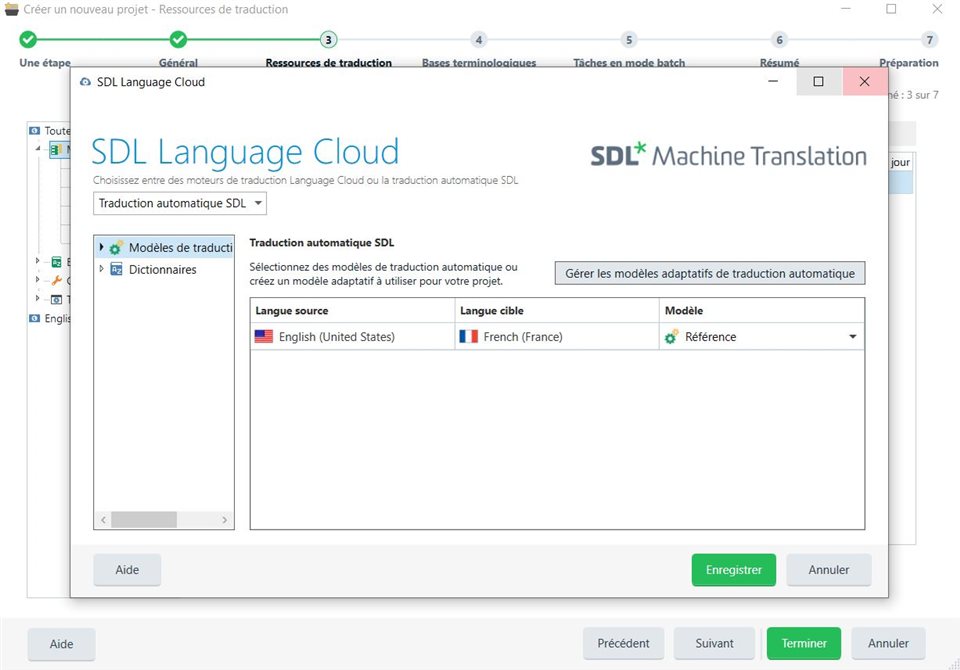Click the left arrow of the tree scrollbar
Viewport: 960px width, 670px height.
103,519
